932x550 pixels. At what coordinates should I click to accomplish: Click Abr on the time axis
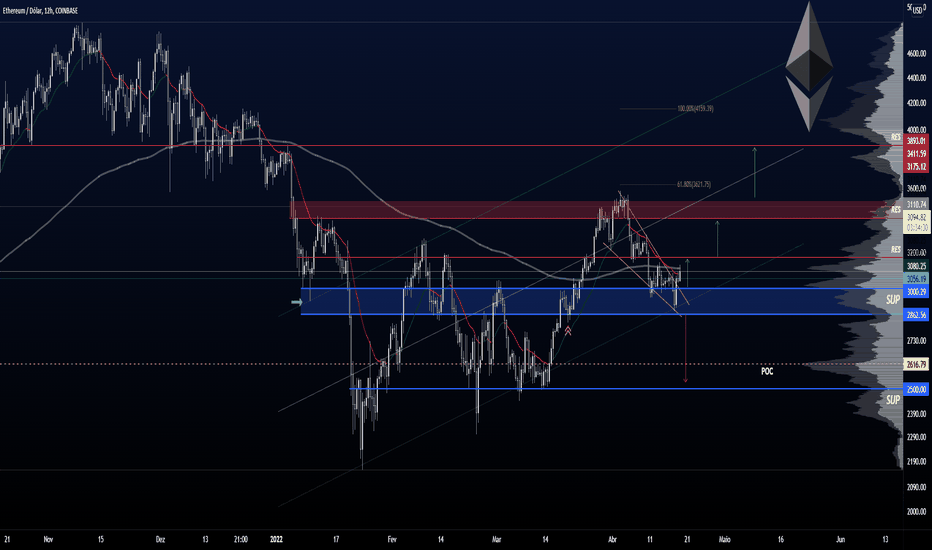coord(613,540)
